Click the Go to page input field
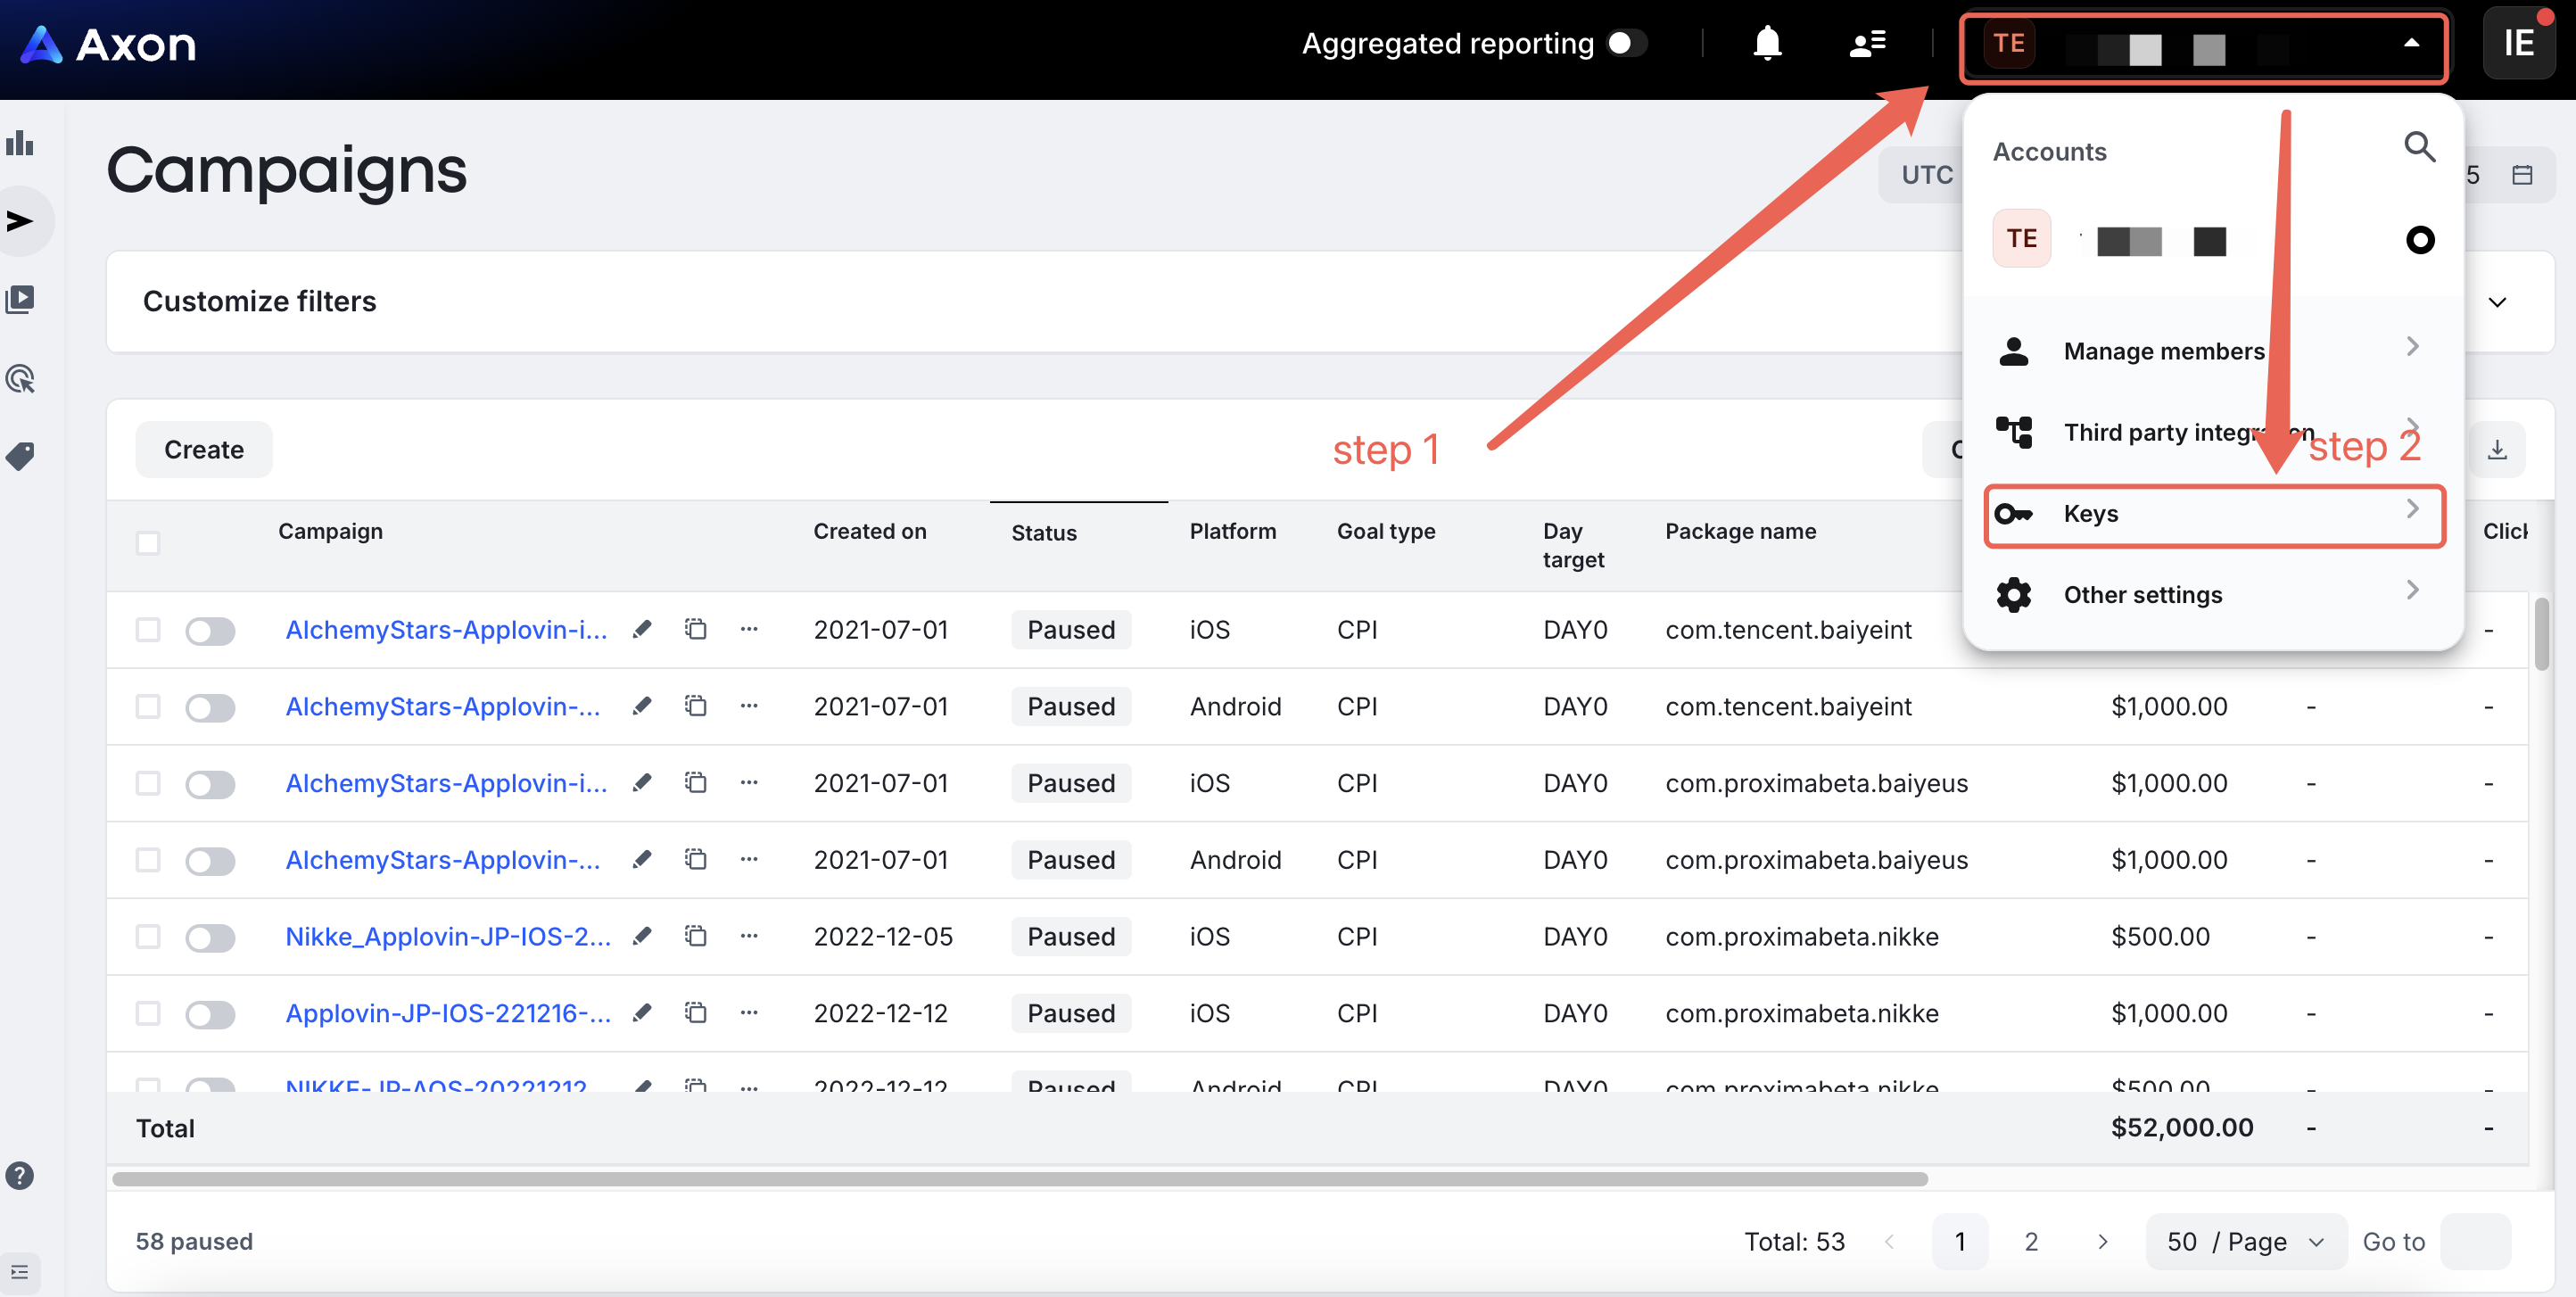The width and height of the screenshot is (2576, 1297). click(2474, 1241)
